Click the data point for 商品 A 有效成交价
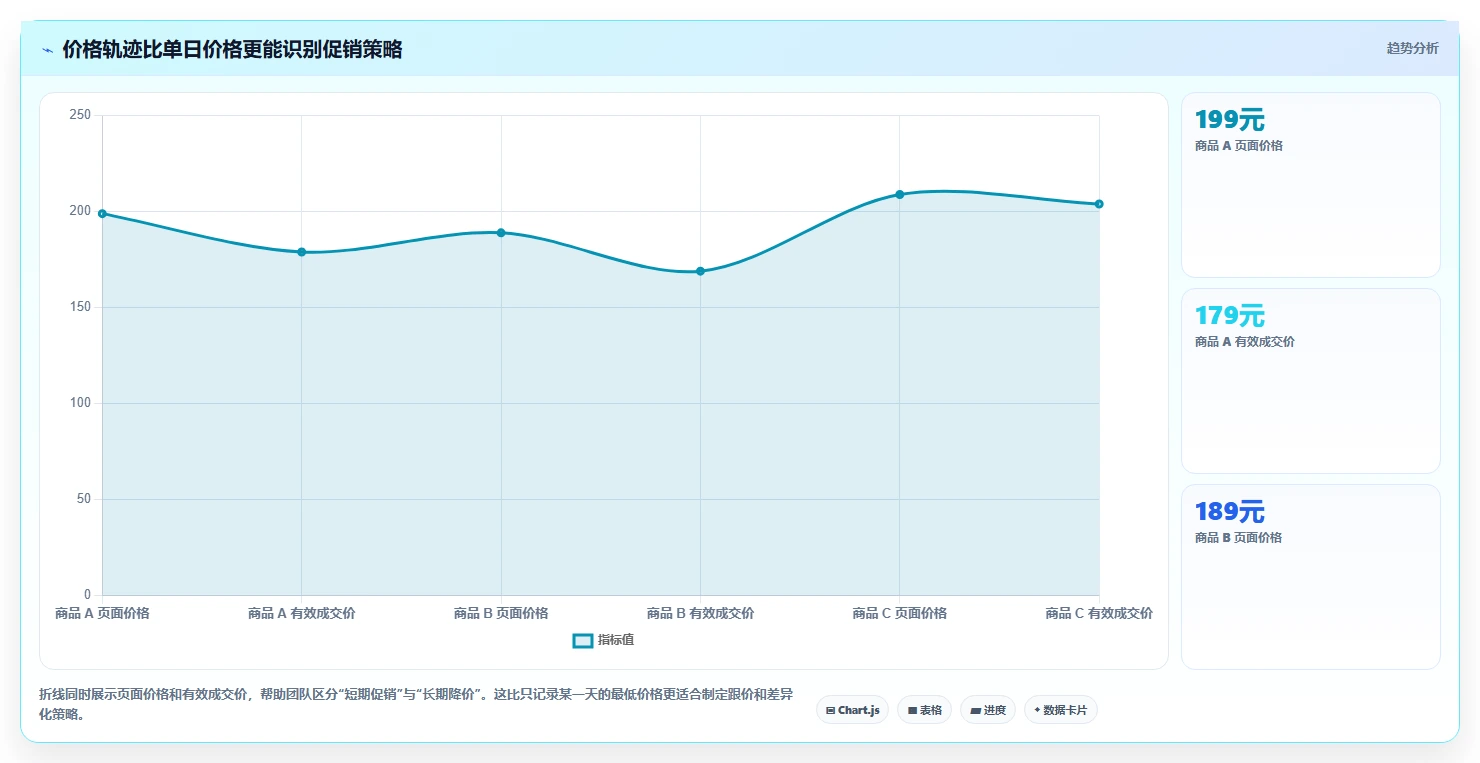 pos(301,252)
